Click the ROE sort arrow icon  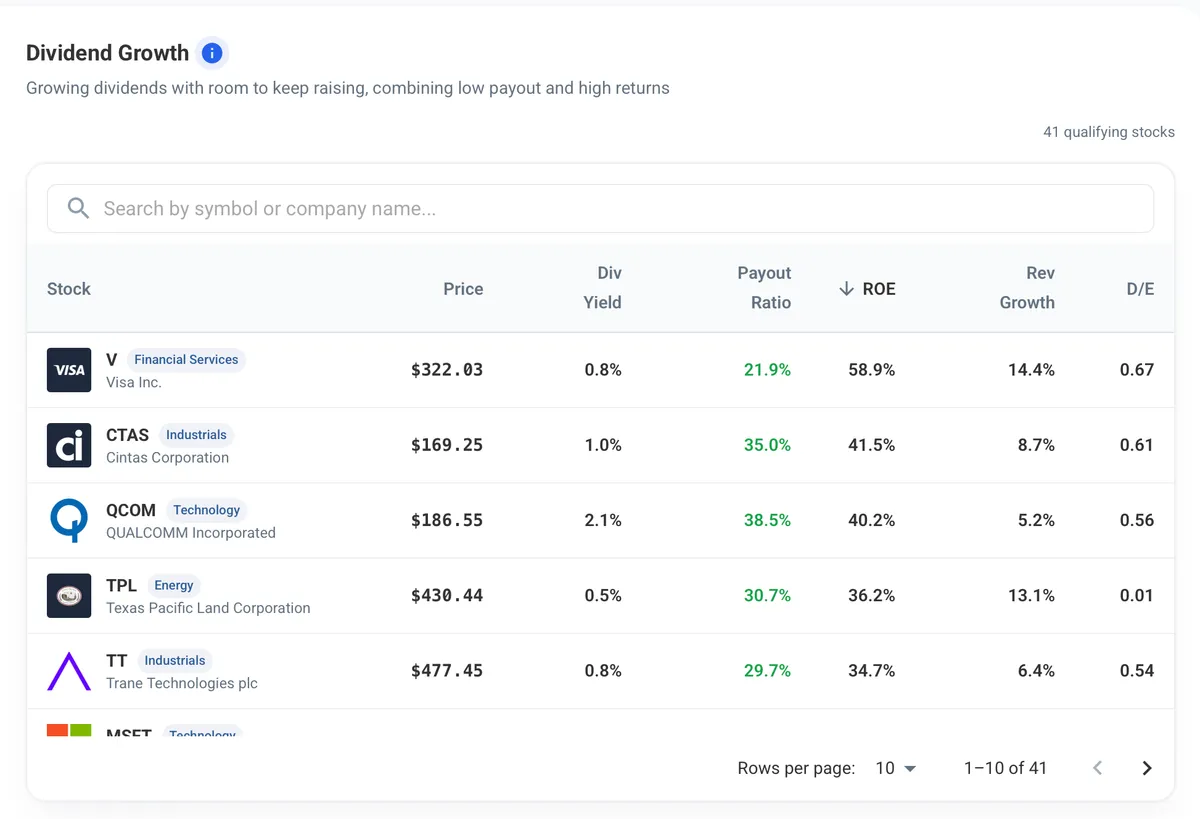(846, 289)
